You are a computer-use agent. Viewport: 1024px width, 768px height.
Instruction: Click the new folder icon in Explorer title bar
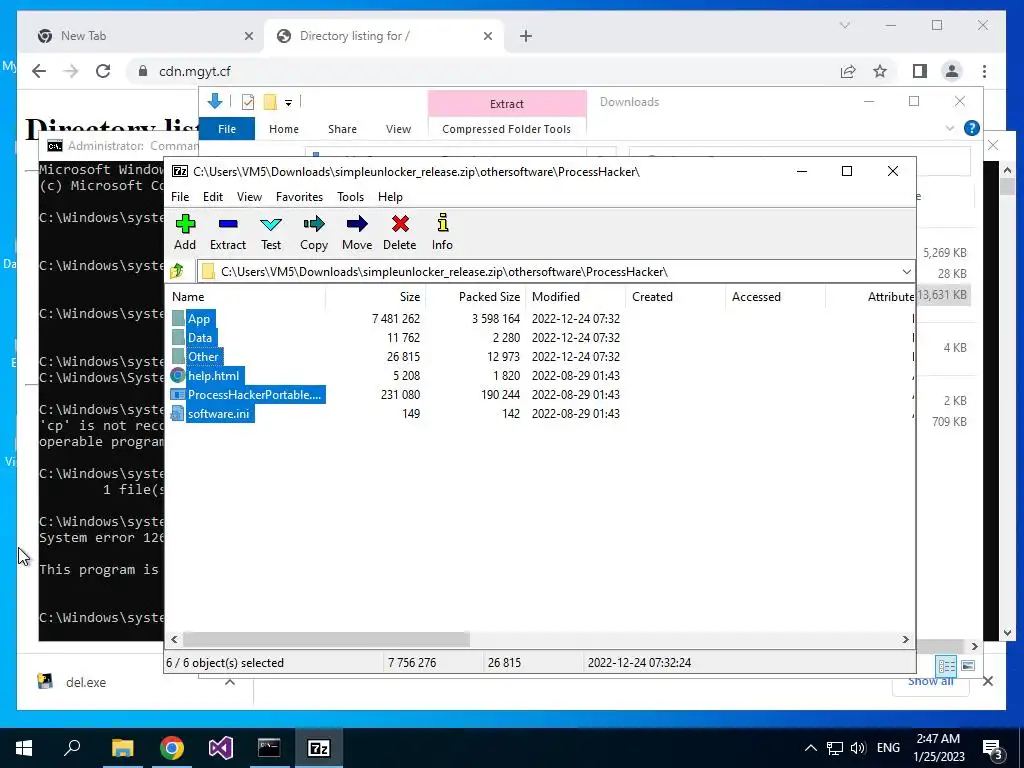tap(270, 102)
